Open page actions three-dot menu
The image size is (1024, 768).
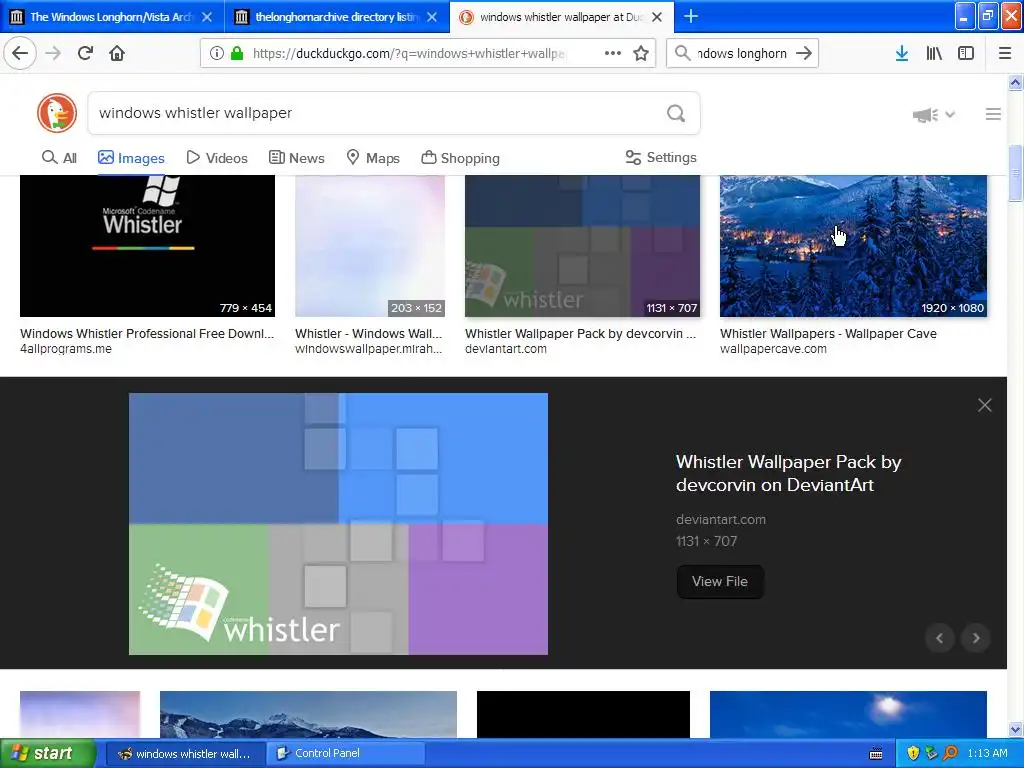613,54
